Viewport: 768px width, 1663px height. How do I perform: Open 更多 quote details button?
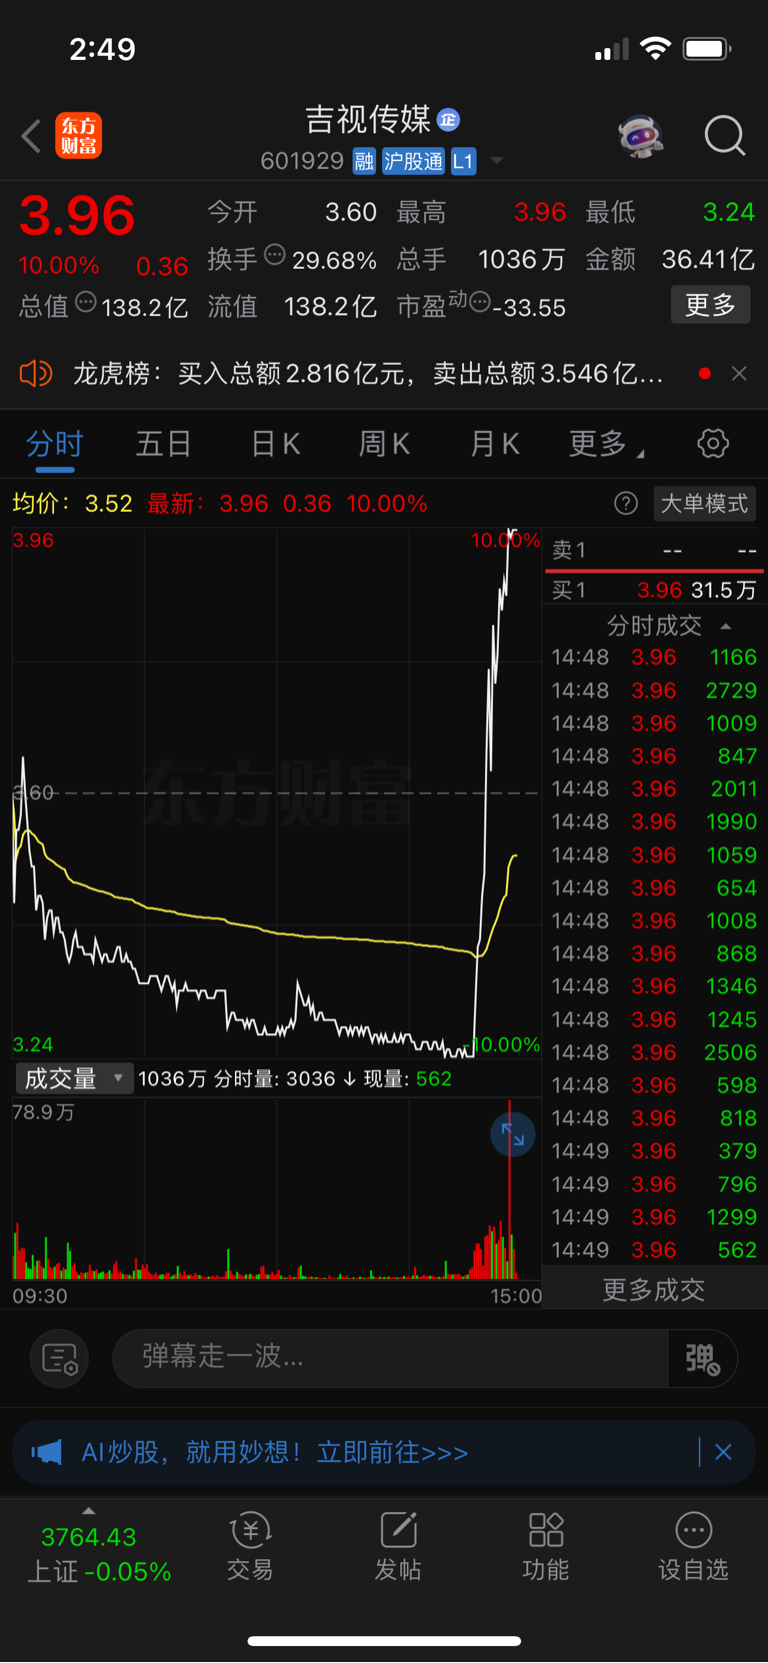pyautogui.click(x=710, y=305)
